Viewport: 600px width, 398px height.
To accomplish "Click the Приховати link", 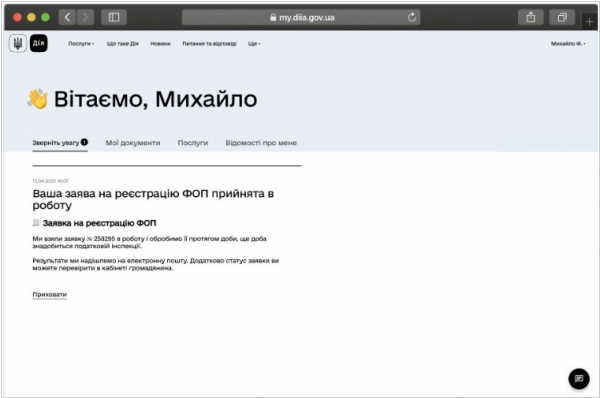I will point(49,294).
